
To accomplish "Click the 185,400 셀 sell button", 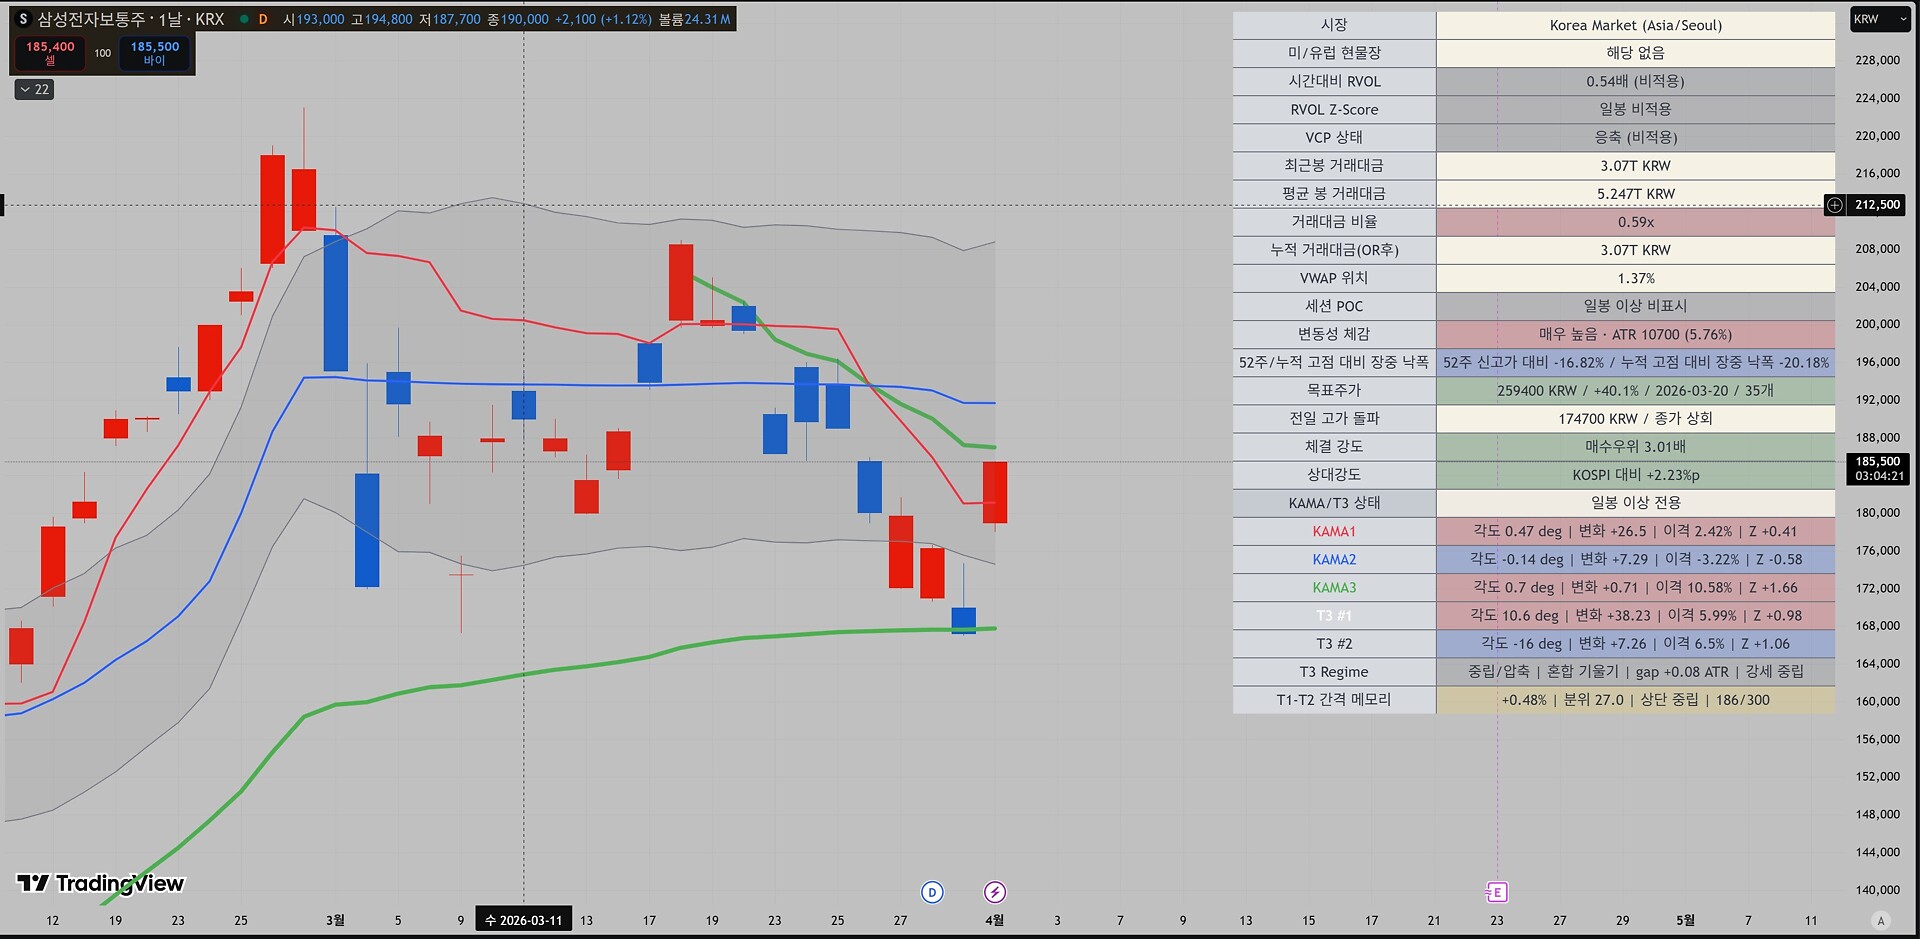I will pos(50,53).
